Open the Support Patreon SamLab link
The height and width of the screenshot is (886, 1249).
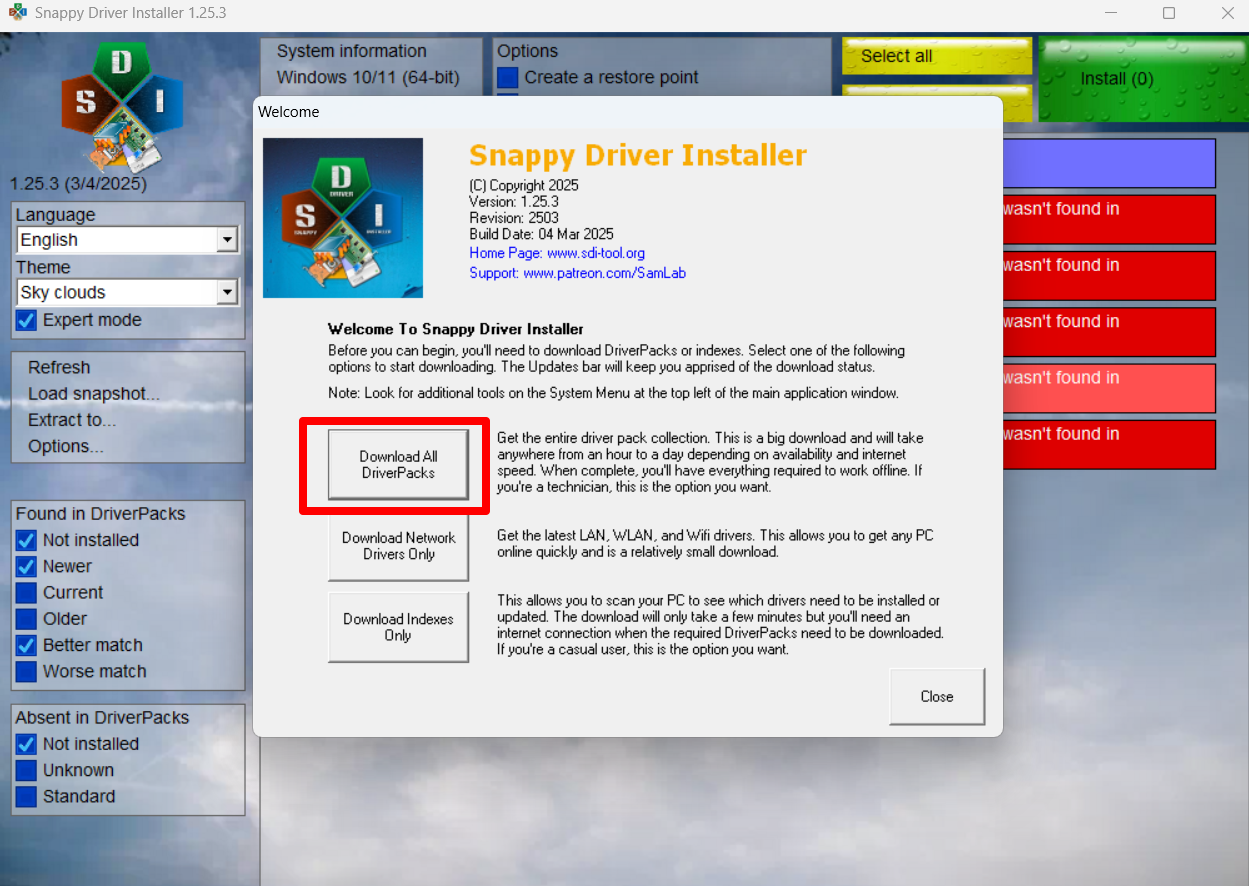click(x=577, y=273)
